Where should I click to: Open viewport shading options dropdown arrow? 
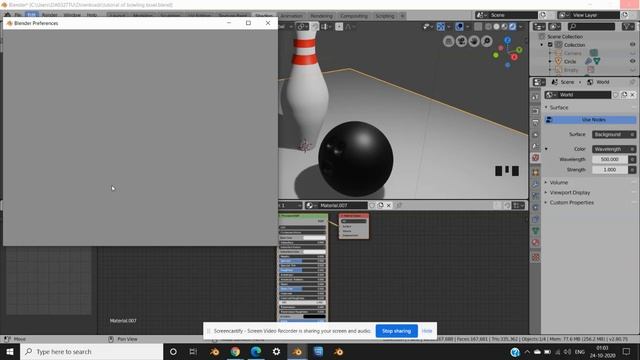[x=521, y=27]
